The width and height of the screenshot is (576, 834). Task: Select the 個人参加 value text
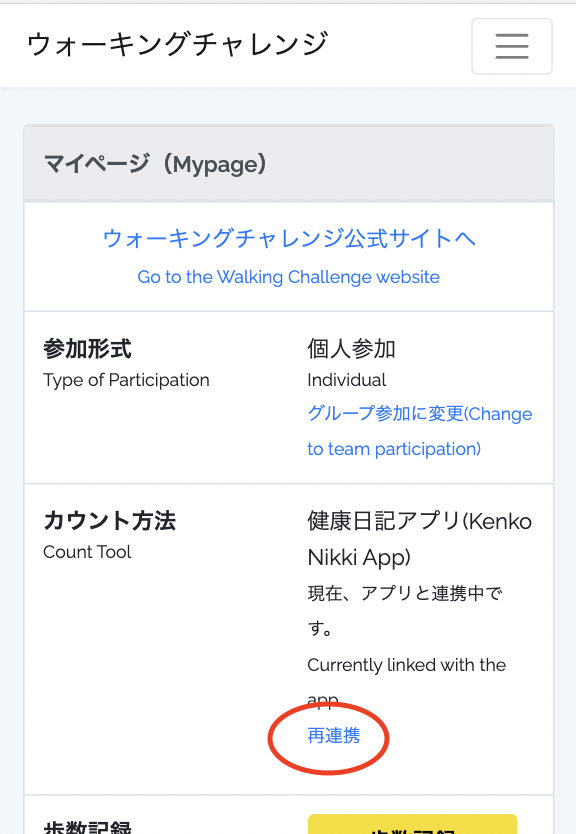click(351, 349)
